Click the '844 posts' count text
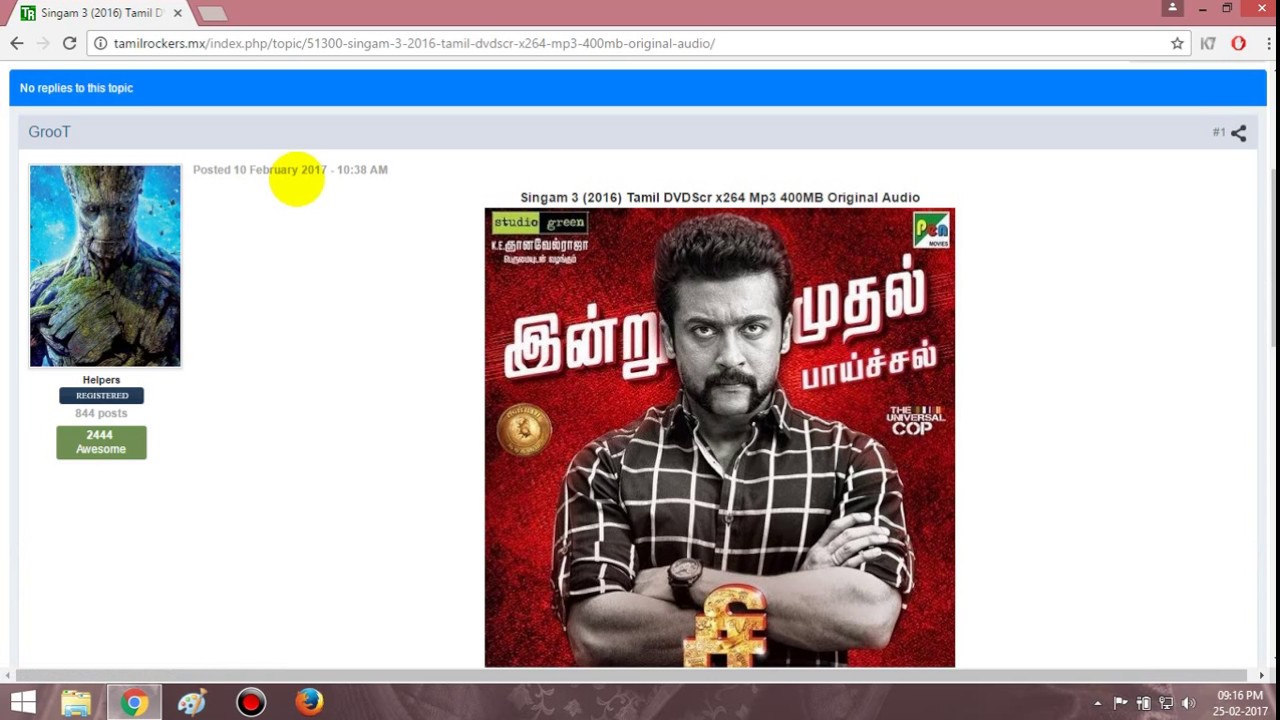 click(101, 413)
